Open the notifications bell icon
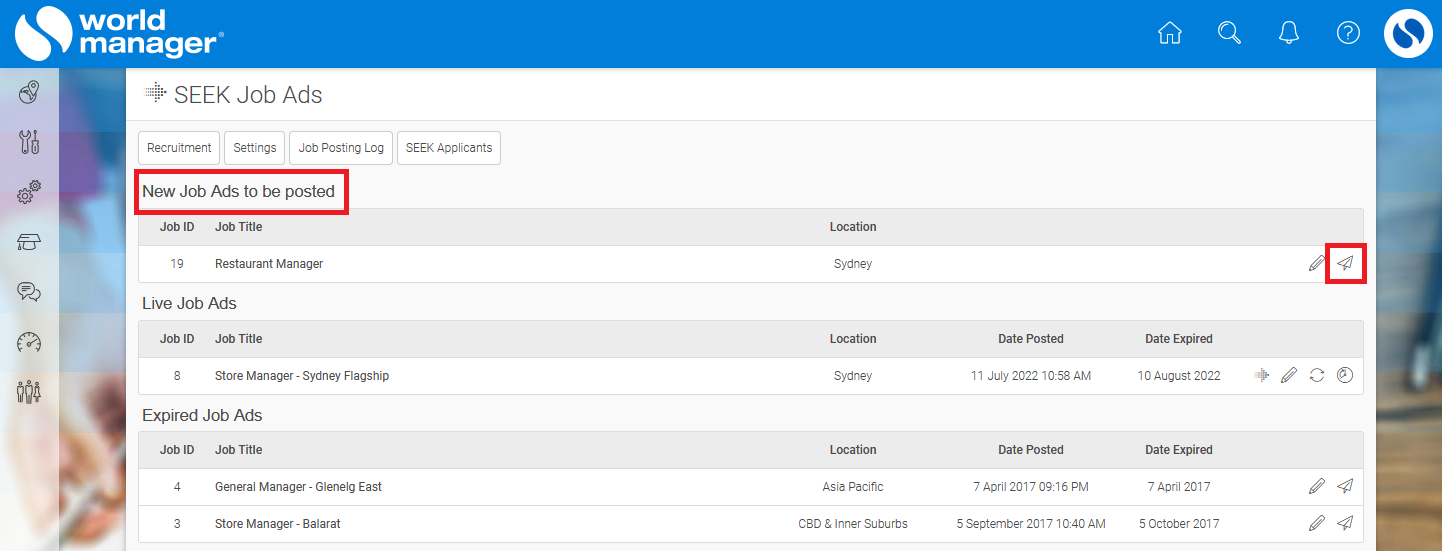 click(x=1289, y=33)
